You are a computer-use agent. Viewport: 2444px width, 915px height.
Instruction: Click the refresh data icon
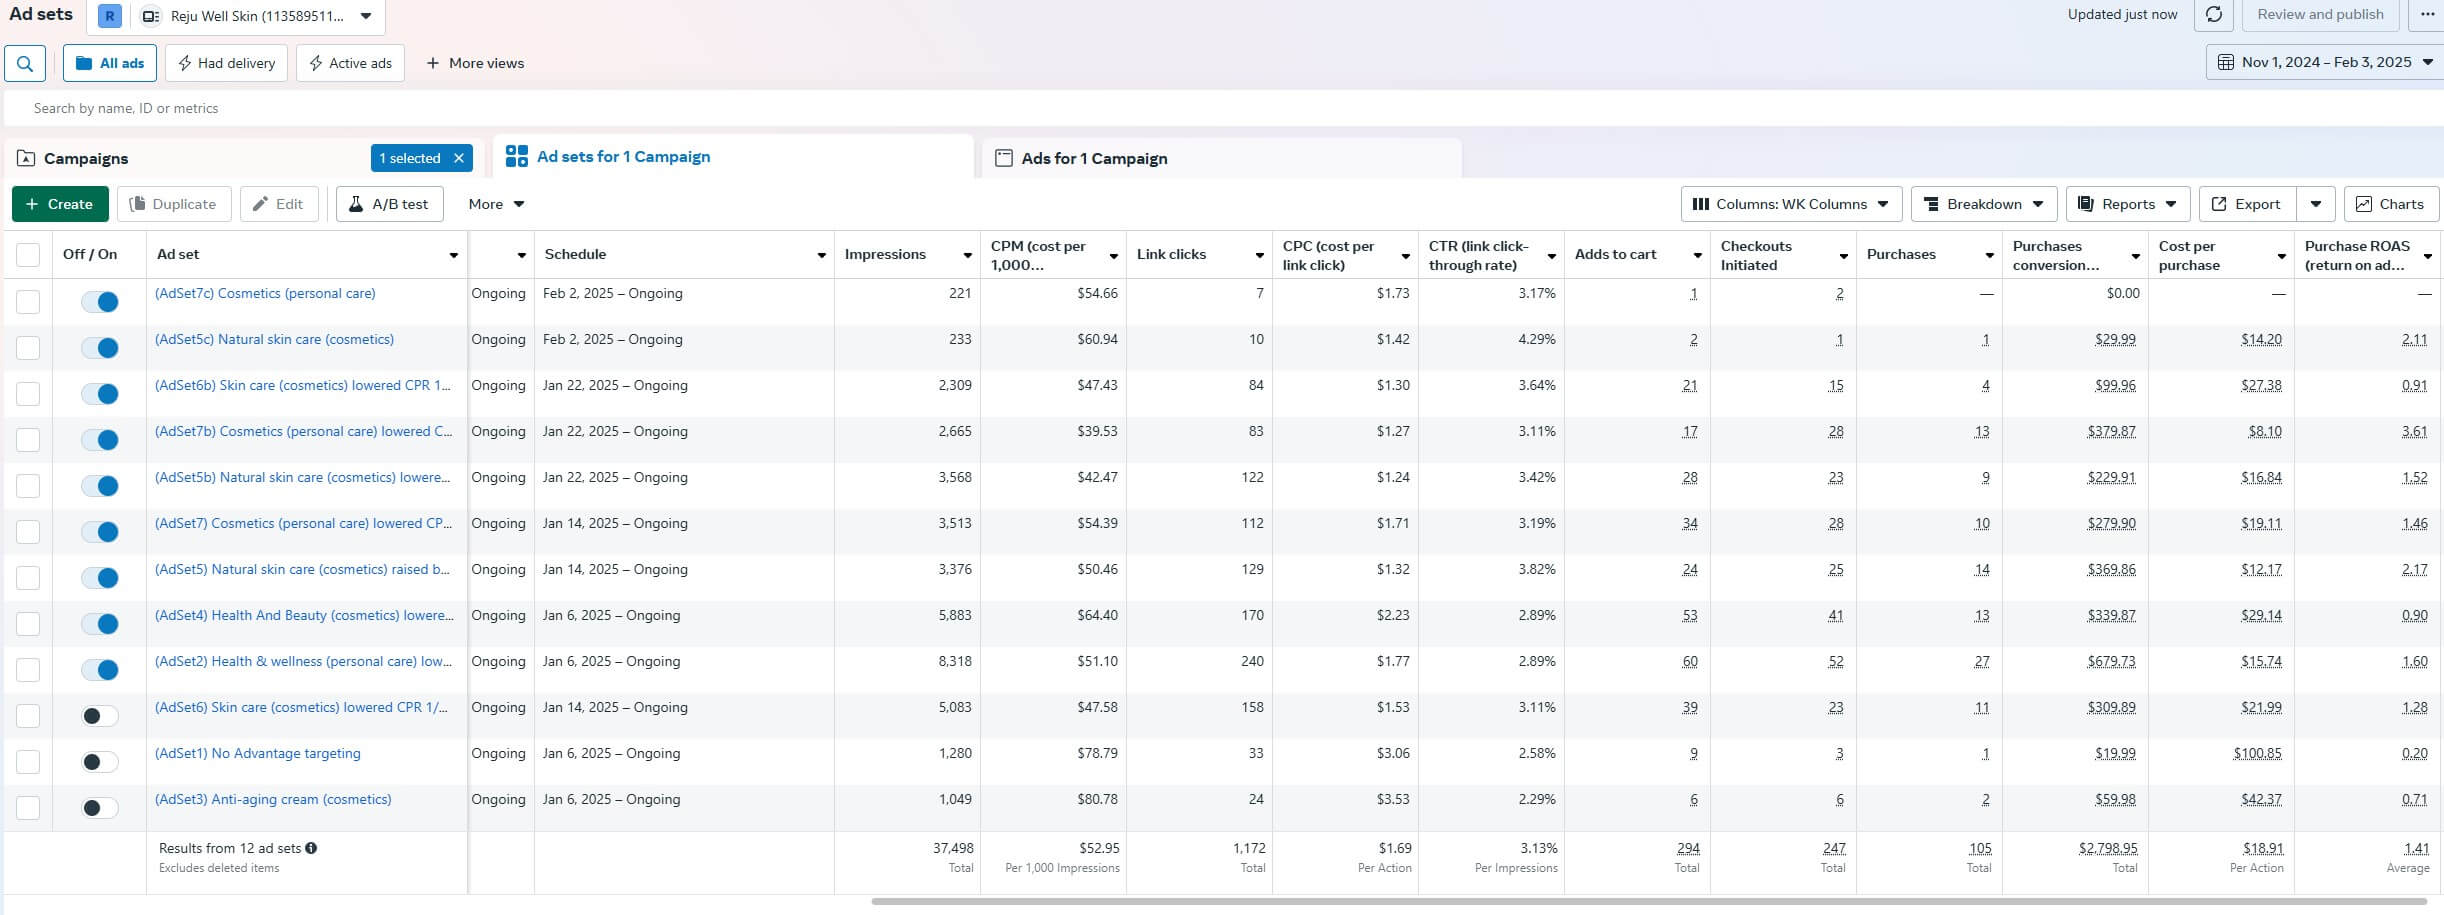[x=2213, y=14]
